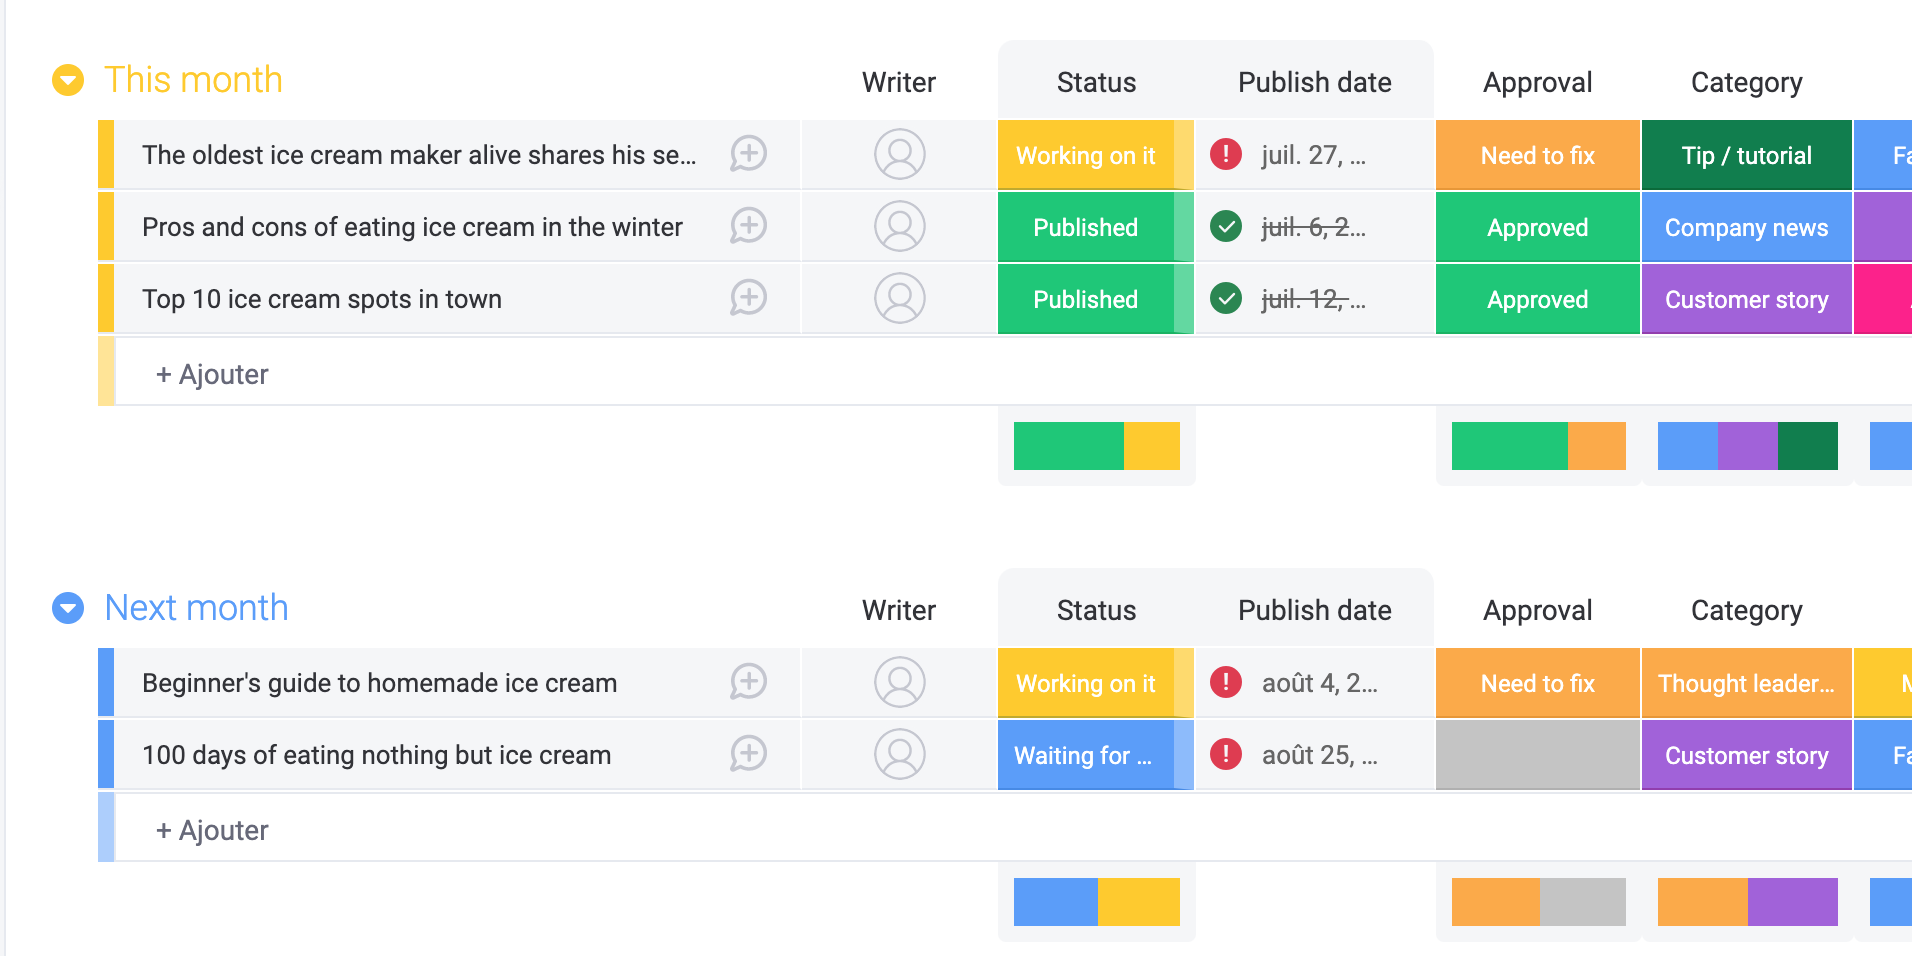Open updates bubble for Pros and cons item
Image resolution: width=1912 pixels, height=956 pixels.
[x=748, y=226]
